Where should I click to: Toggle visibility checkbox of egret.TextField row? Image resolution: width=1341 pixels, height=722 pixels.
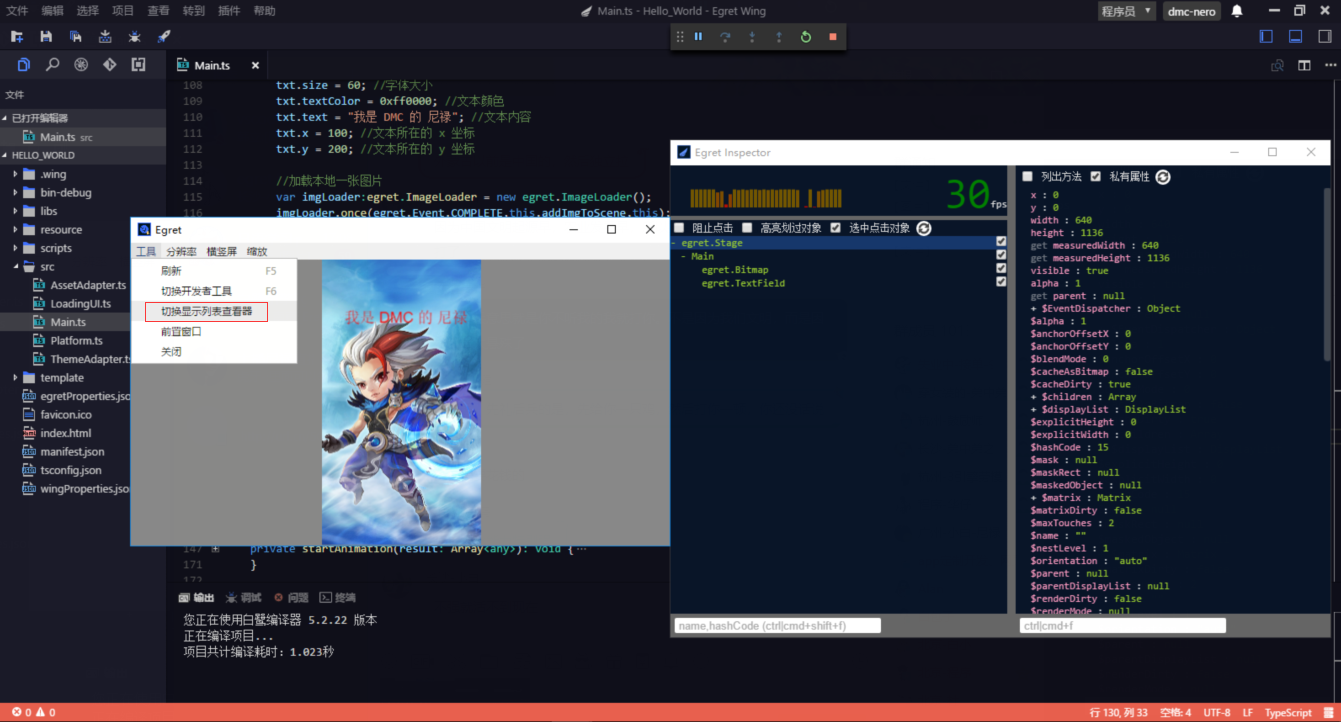[1001, 282]
